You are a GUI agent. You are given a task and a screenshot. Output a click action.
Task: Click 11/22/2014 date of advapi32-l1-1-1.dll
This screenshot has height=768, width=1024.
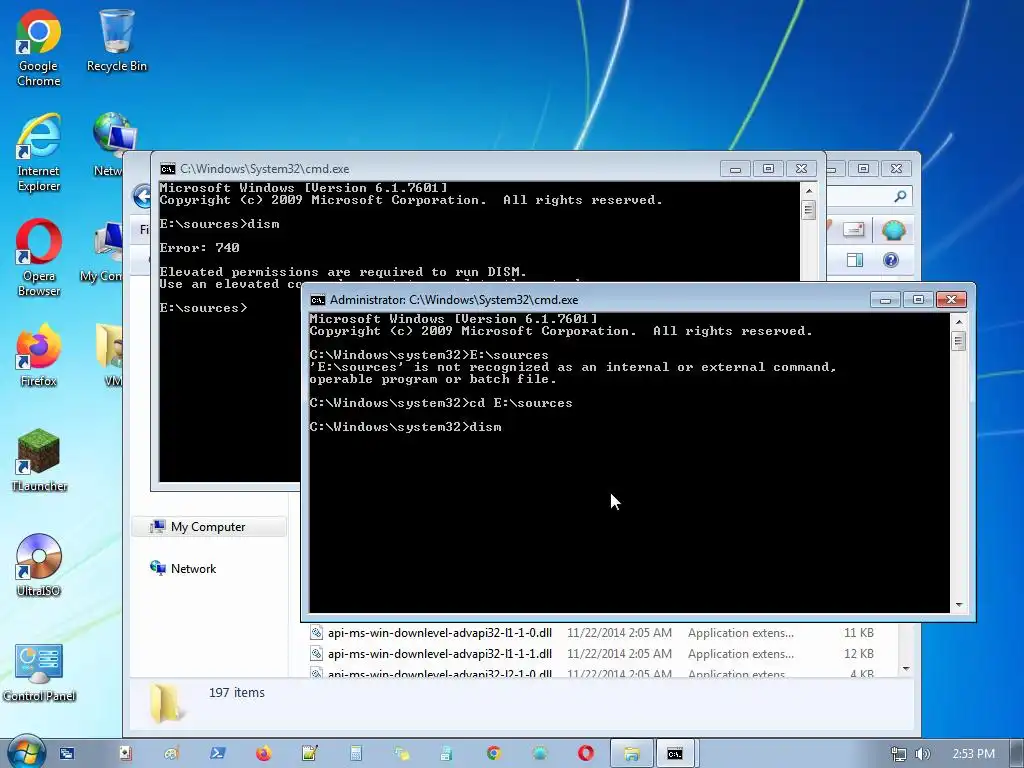coord(619,654)
